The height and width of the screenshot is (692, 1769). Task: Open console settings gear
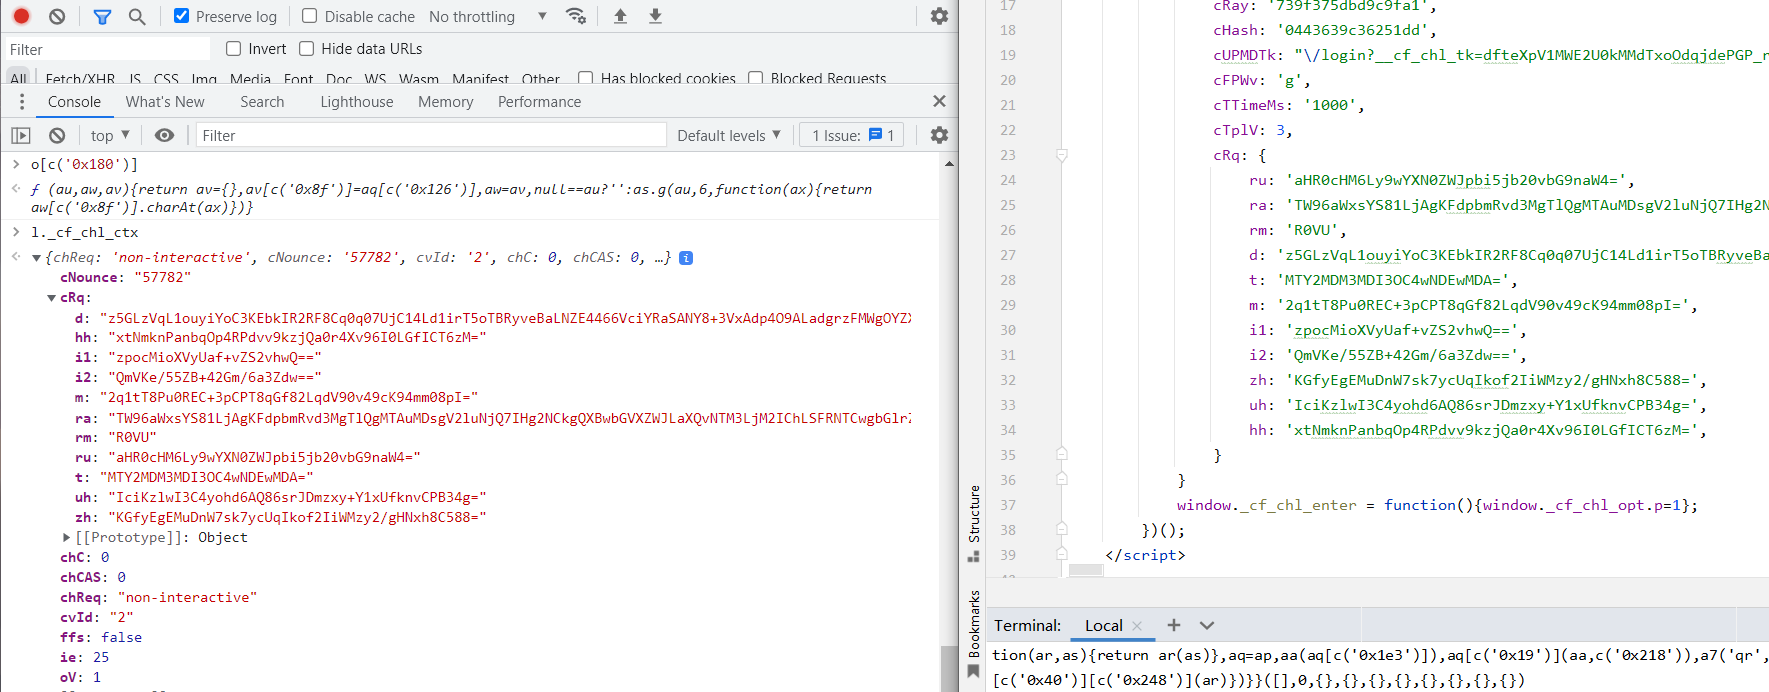tap(939, 135)
